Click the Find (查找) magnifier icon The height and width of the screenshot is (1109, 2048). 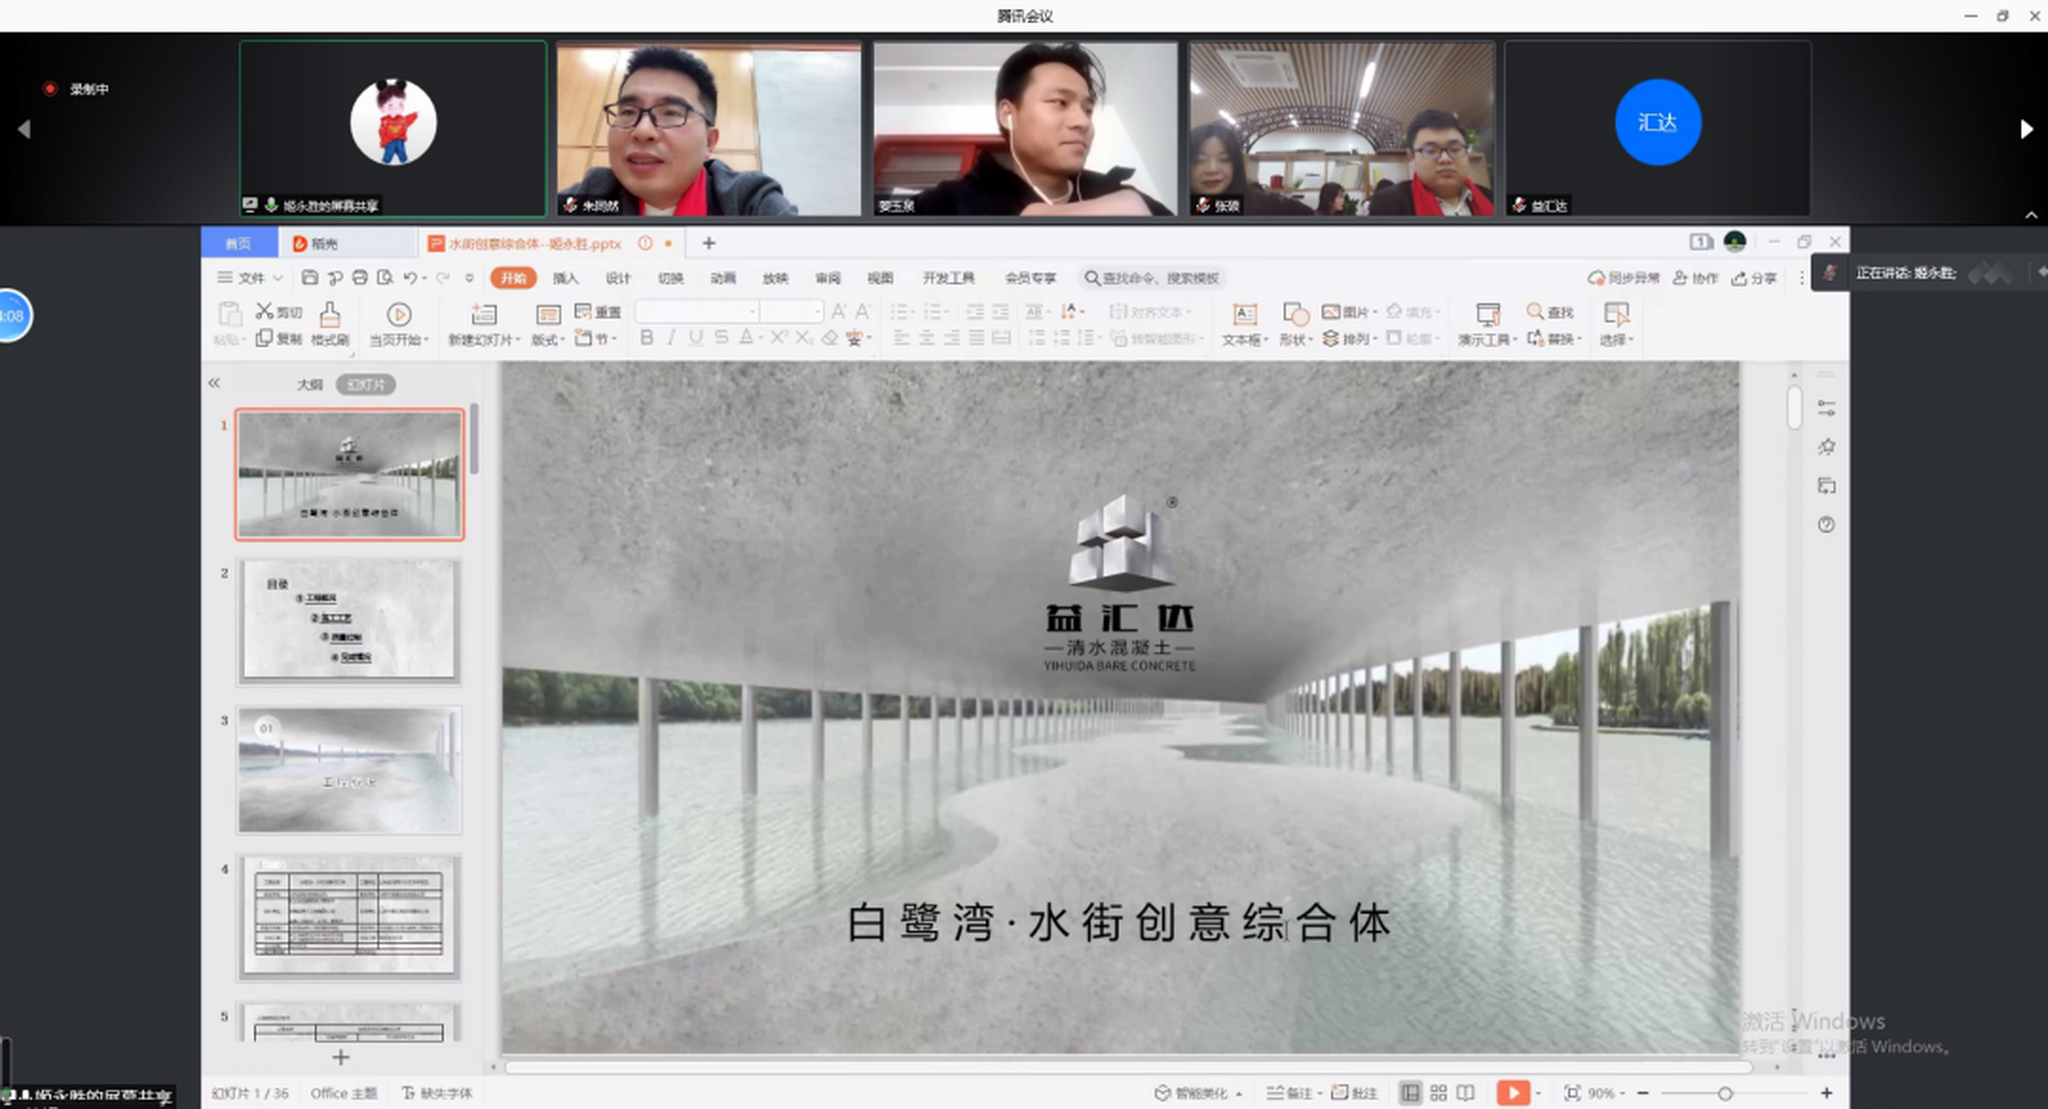coord(1535,311)
